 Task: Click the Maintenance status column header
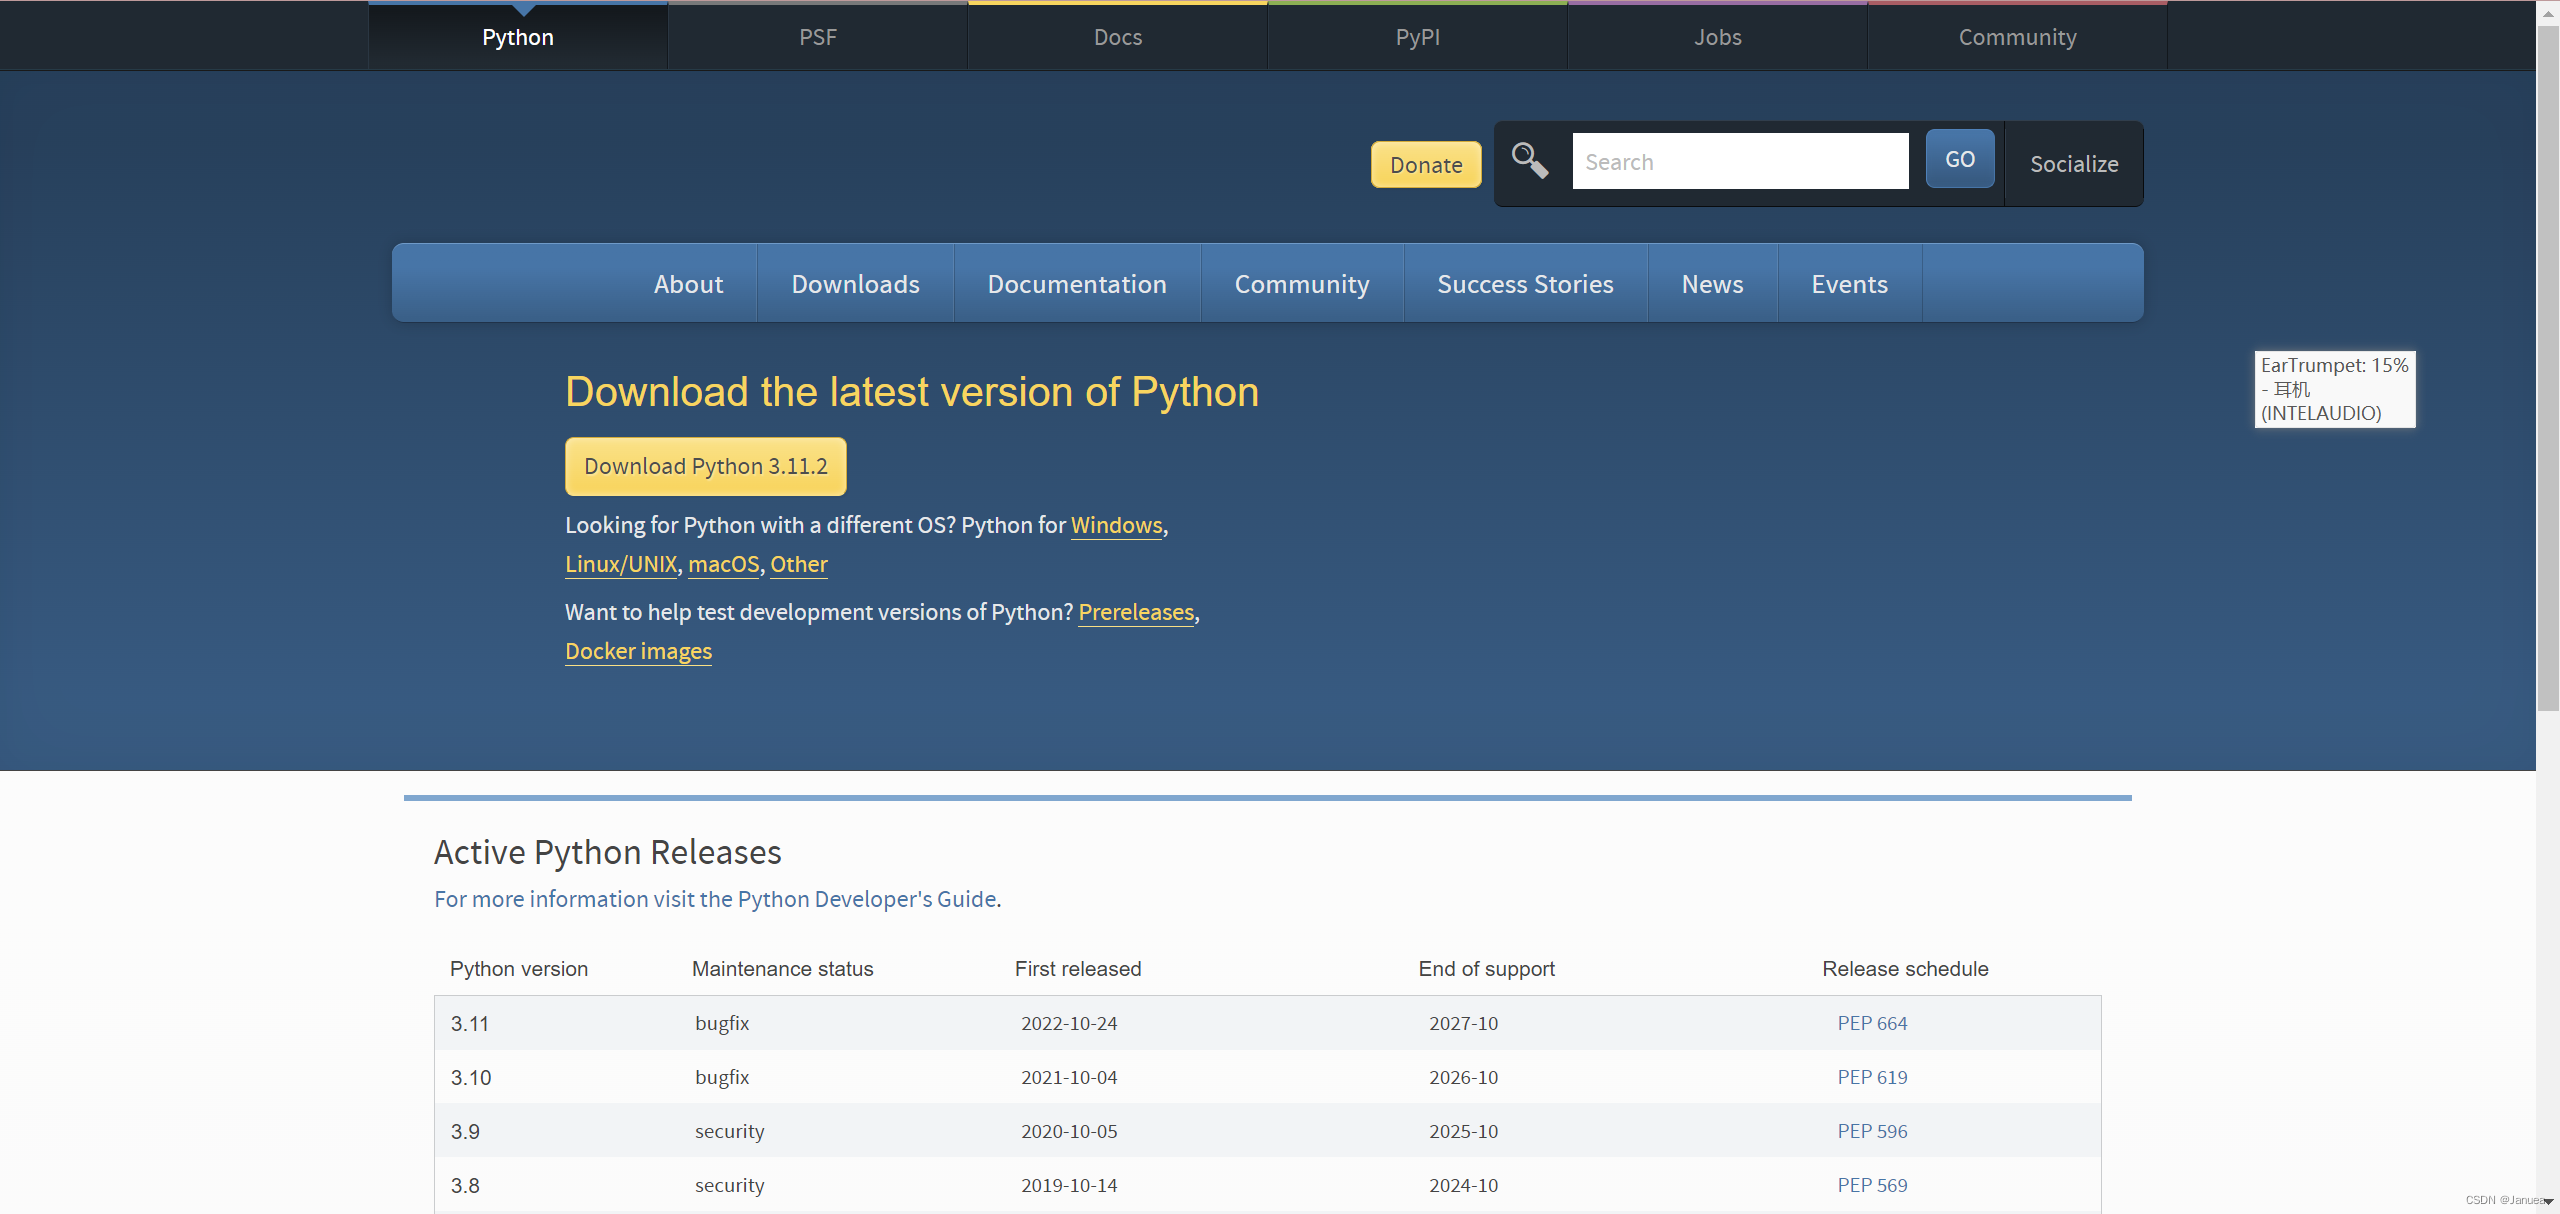(x=783, y=969)
